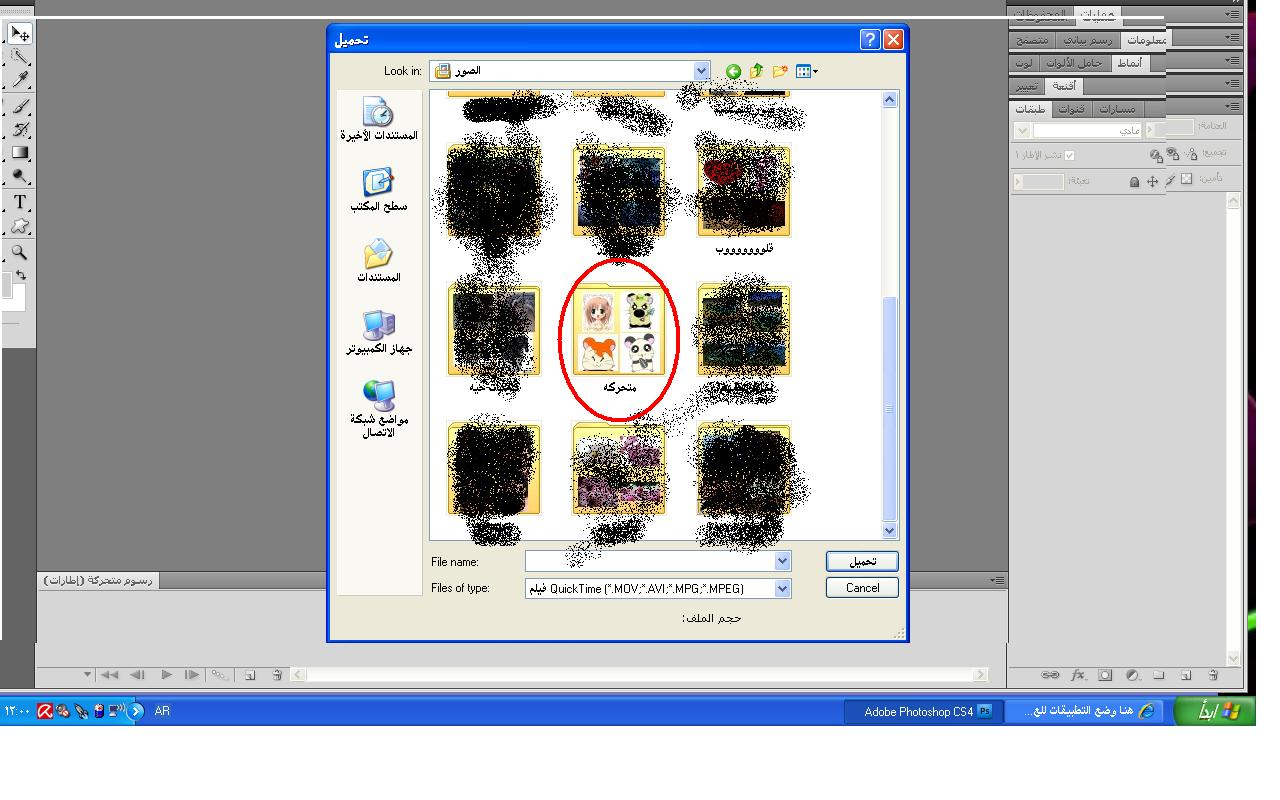This screenshot has width=1280, height=800.
Task: Open the view menu dropdown in dialog
Action: [x=807, y=71]
